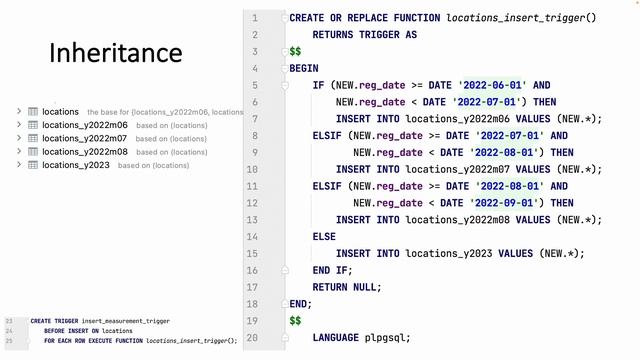Click 'BEFORE INSERT ON locations' in the small snippet
The image size is (640, 360).
88,331
